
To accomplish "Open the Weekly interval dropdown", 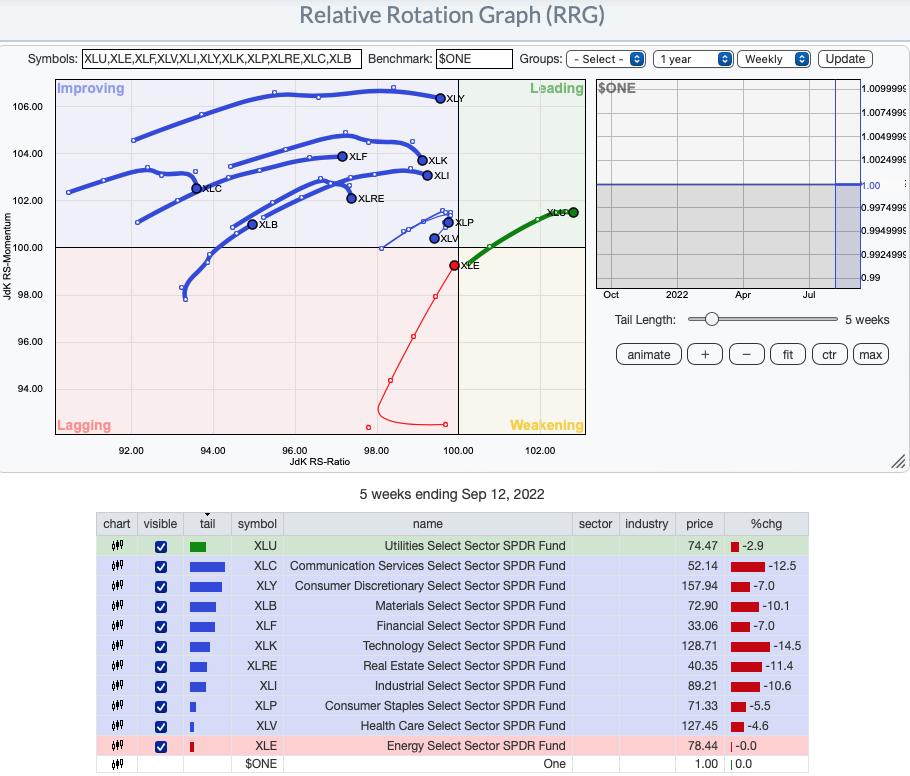I will pyautogui.click(x=773, y=59).
